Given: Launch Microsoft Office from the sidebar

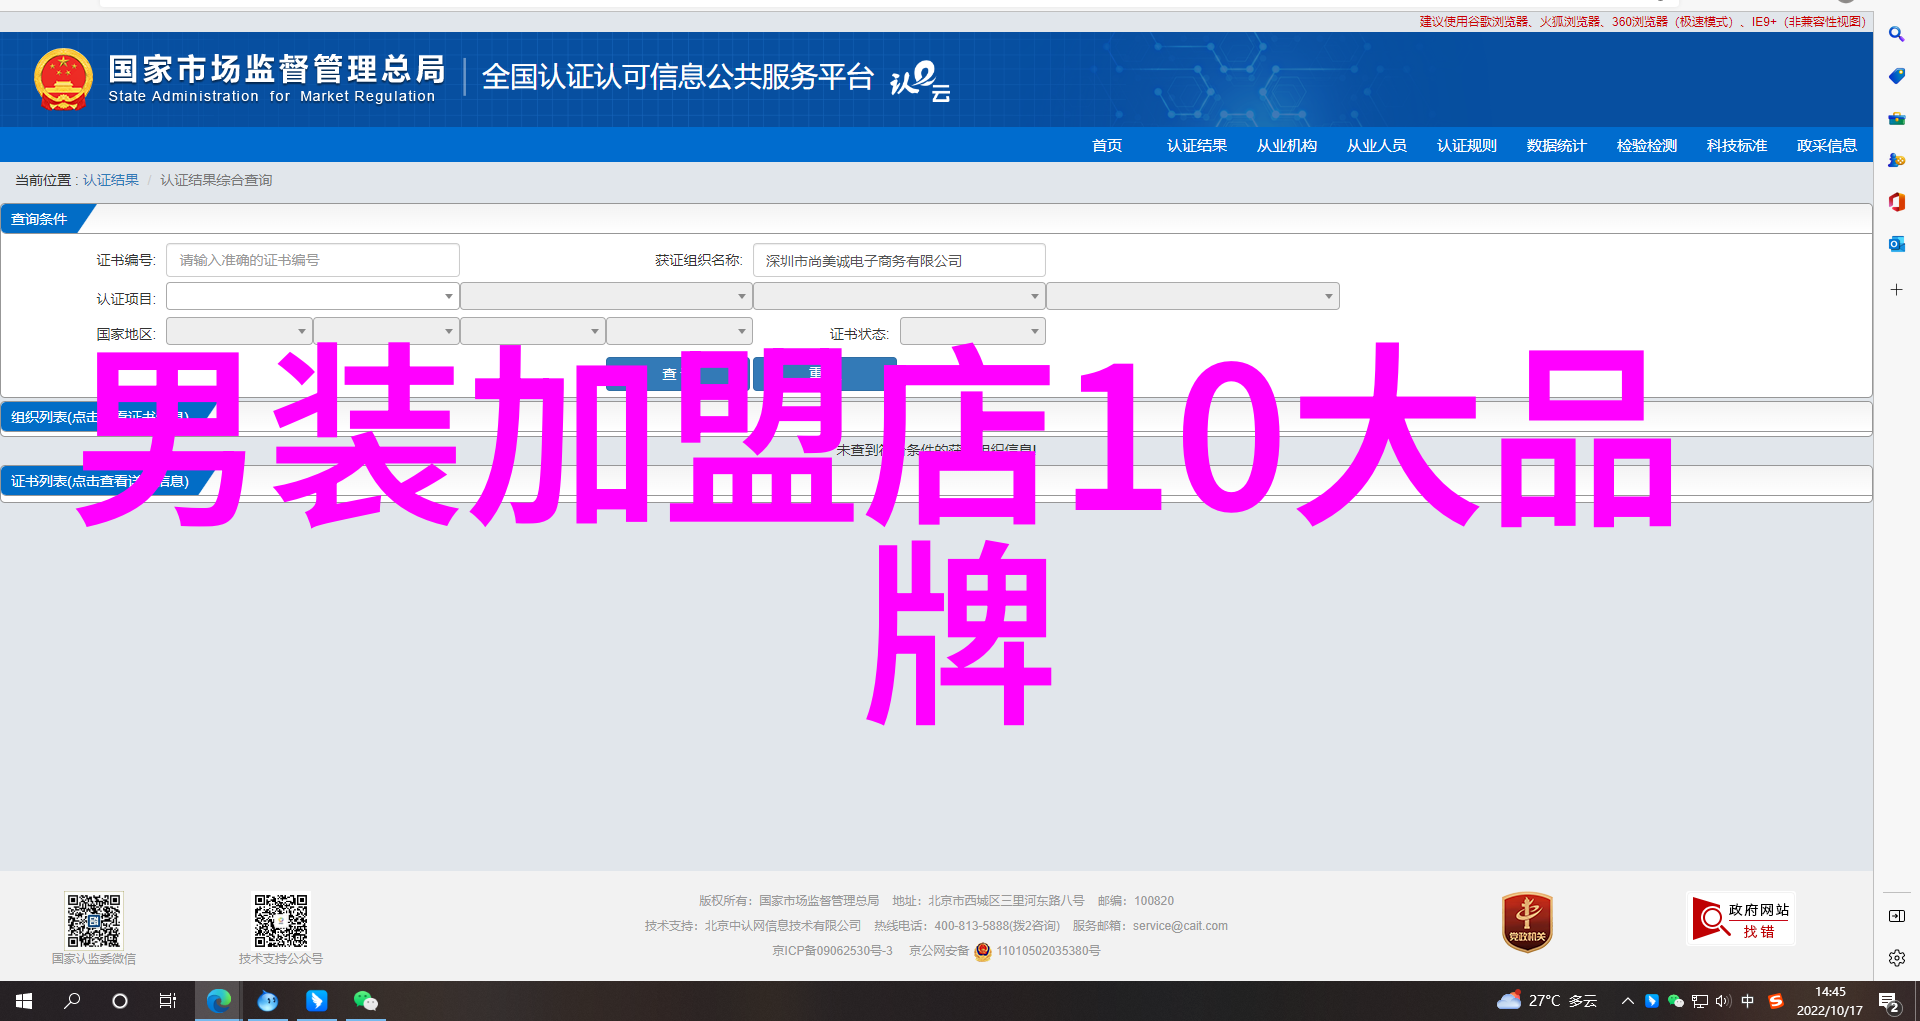Looking at the screenshot, I should pyautogui.click(x=1896, y=202).
